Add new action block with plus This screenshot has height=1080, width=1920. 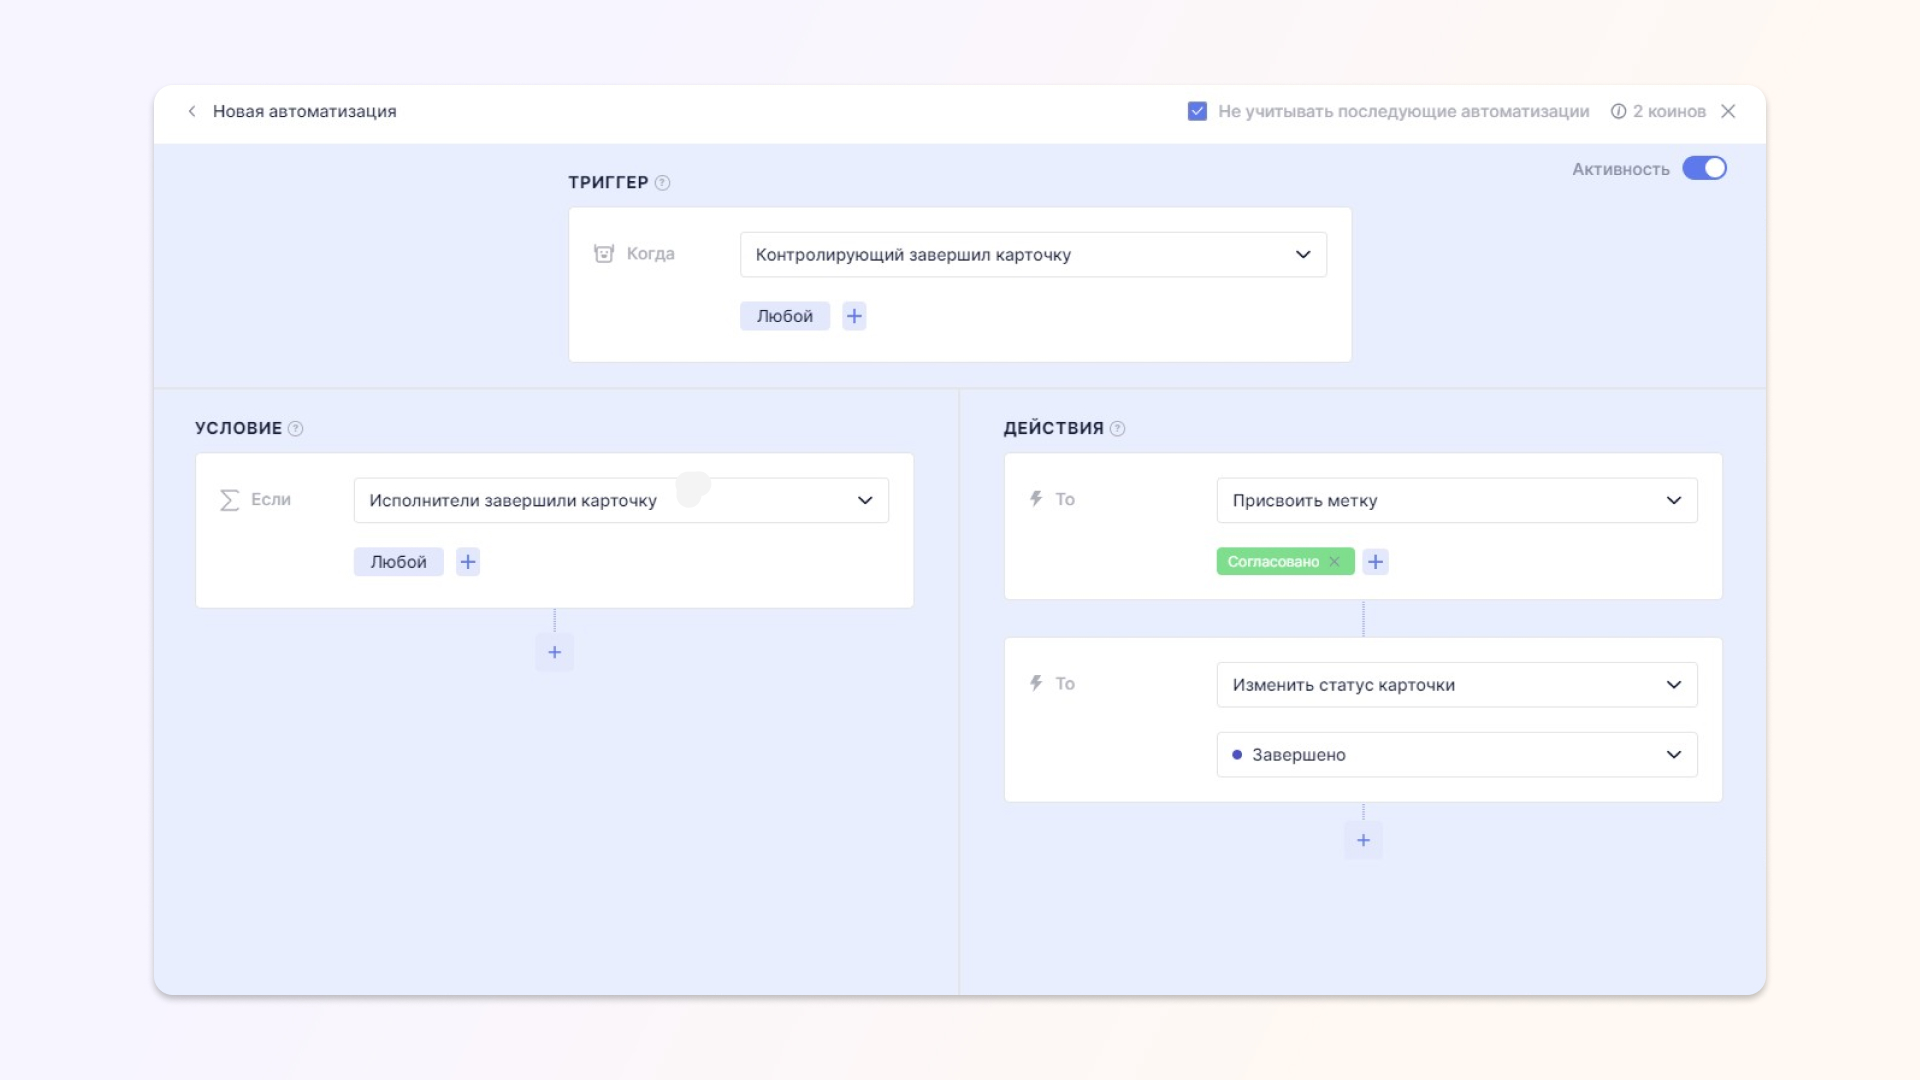(x=1363, y=841)
